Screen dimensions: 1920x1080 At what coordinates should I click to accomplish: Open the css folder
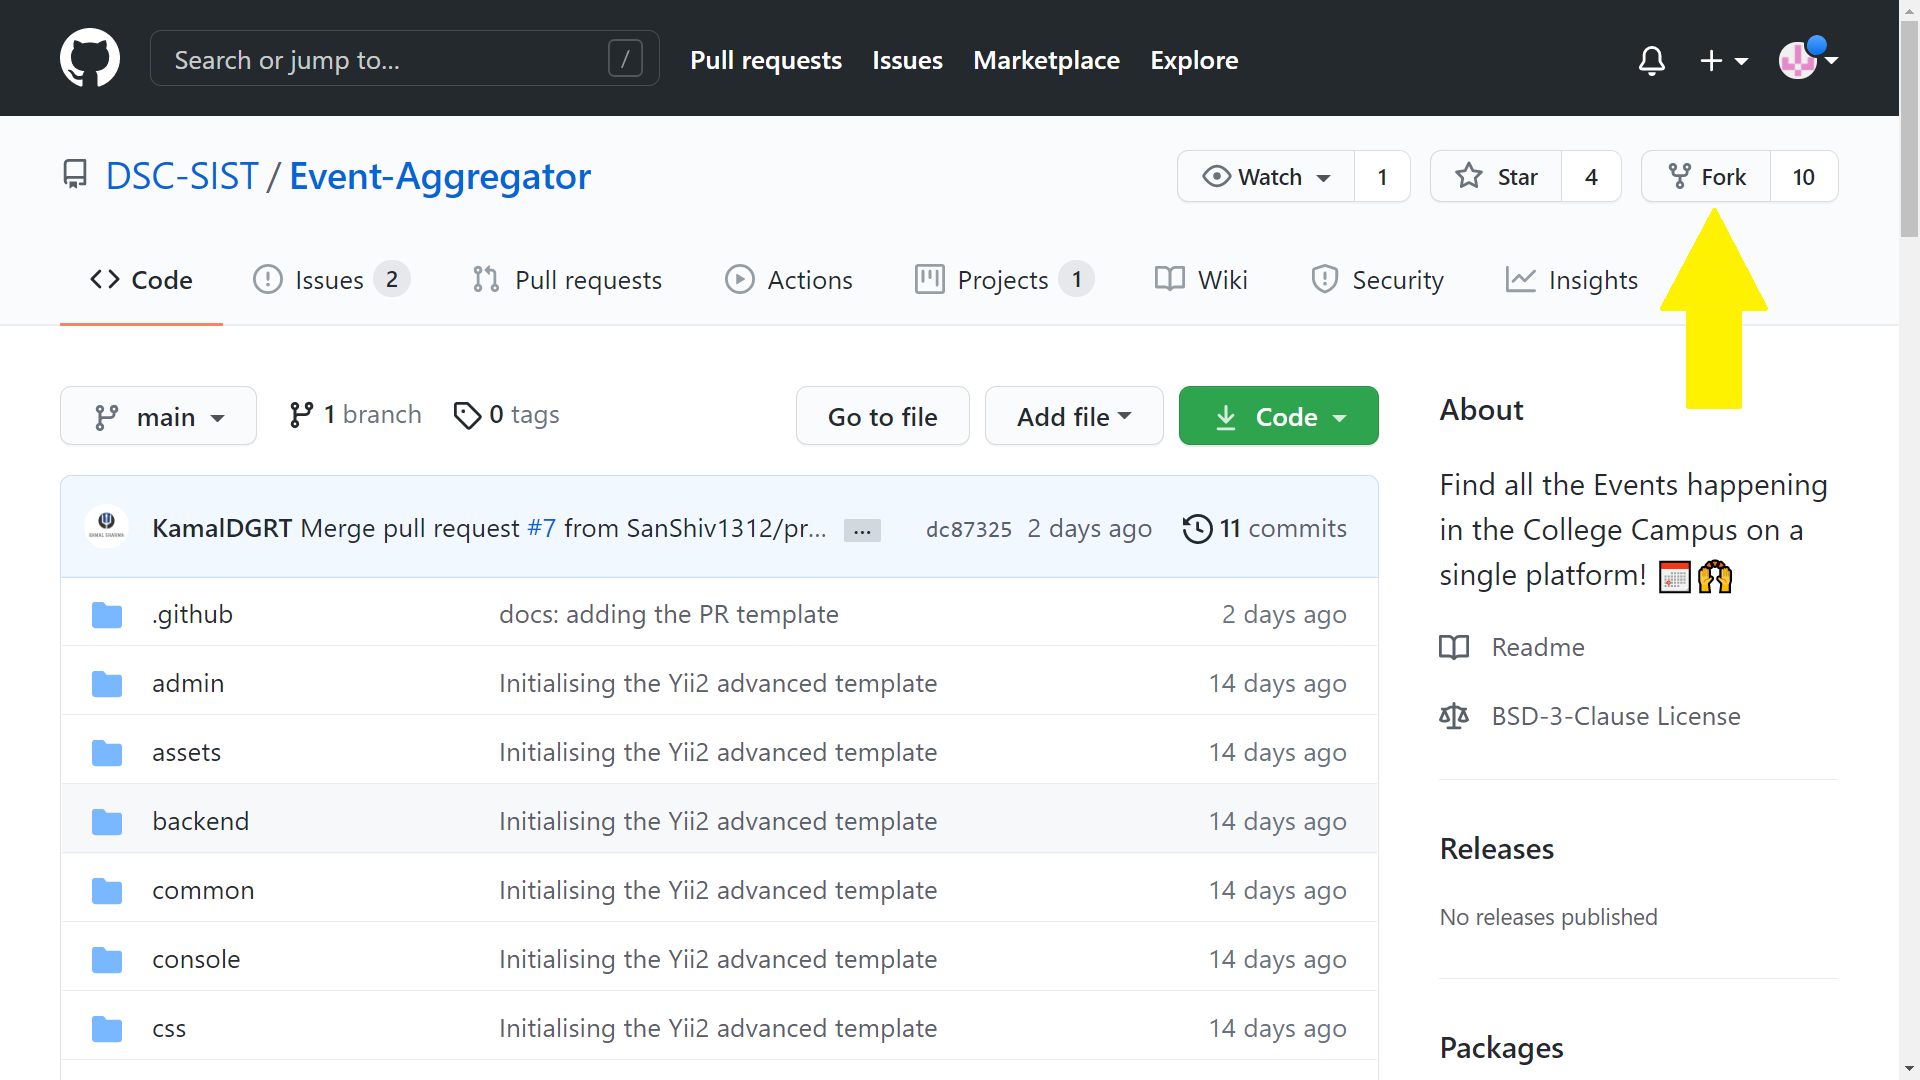[169, 1028]
